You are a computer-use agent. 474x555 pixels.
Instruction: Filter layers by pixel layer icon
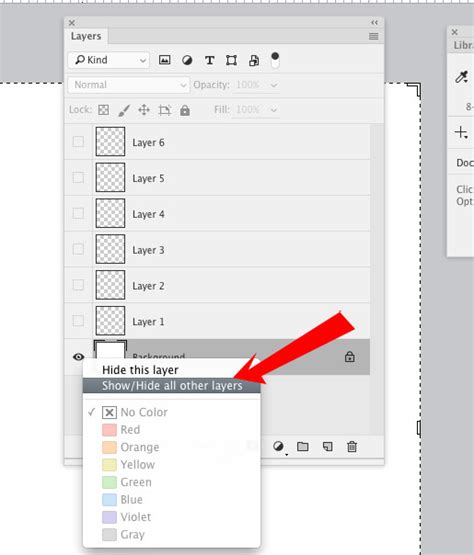pos(164,60)
